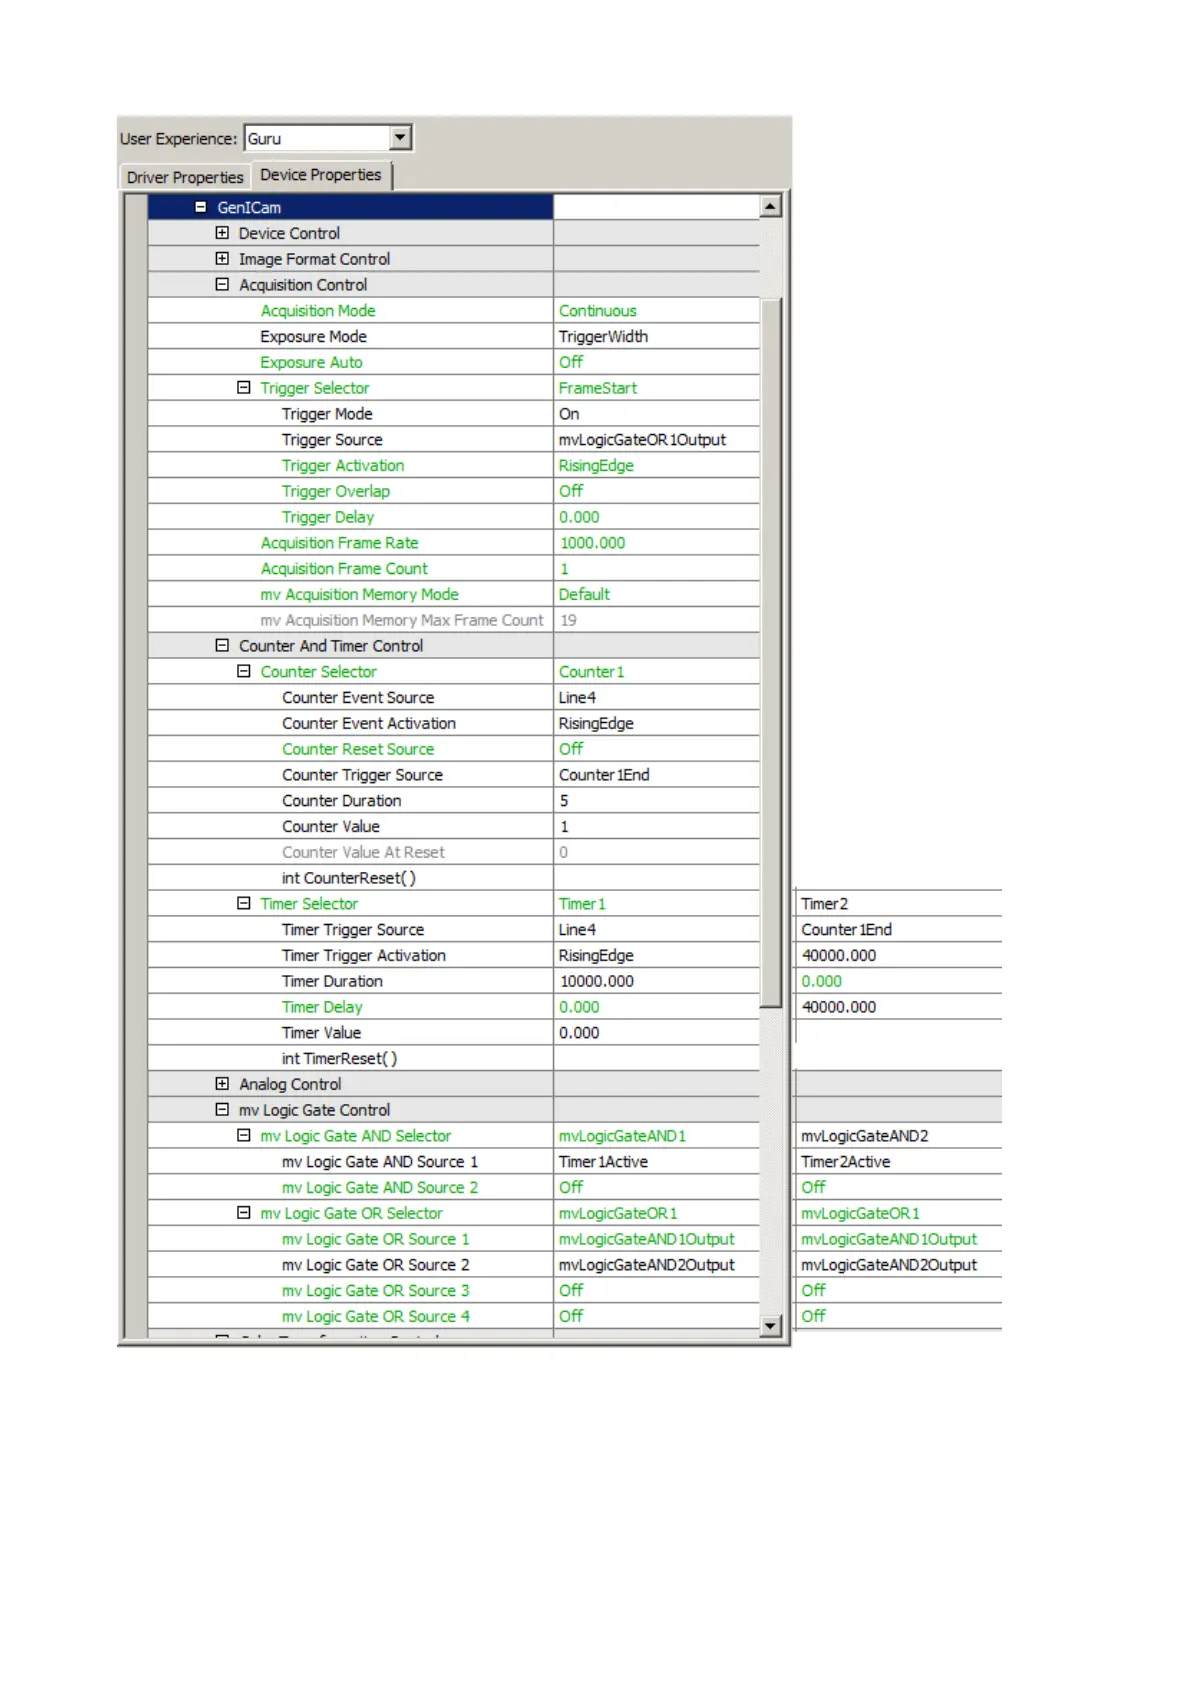Click the int CounterReset() method
This screenshot has width=1190, height=1684.
pyautogui.click(x=349, y=878)
